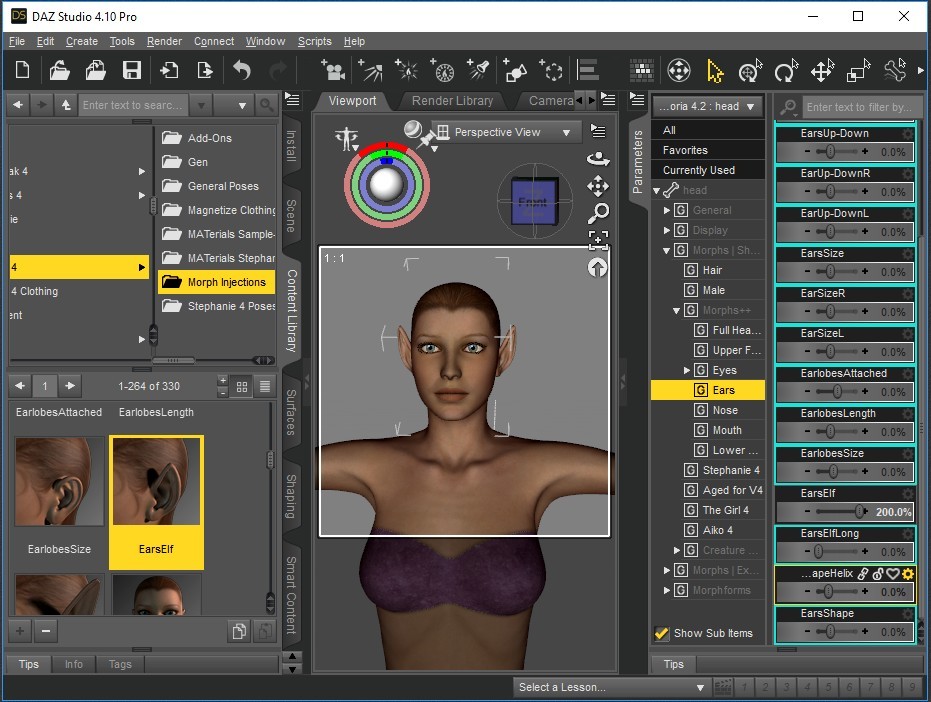Create a new camera with the camera icon
This screenshot has width=931, height=702.
coord(333,70)
